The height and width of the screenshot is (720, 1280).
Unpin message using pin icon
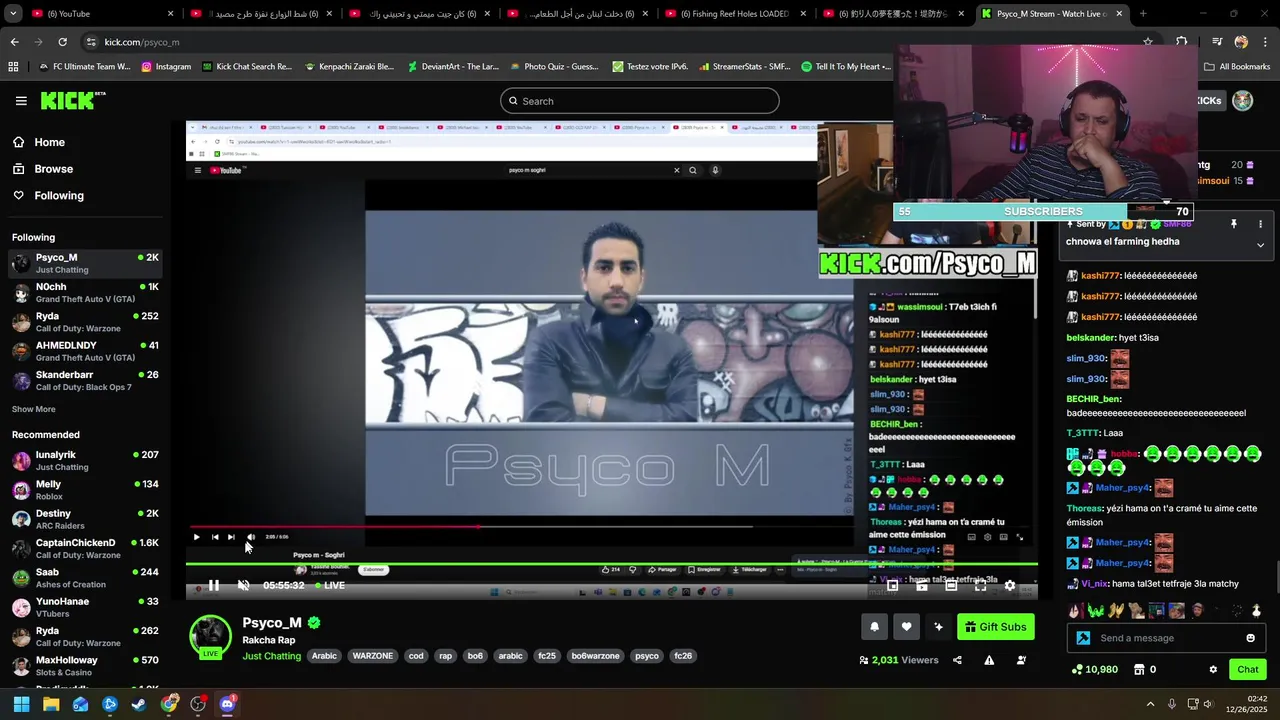click(1234, 224)
